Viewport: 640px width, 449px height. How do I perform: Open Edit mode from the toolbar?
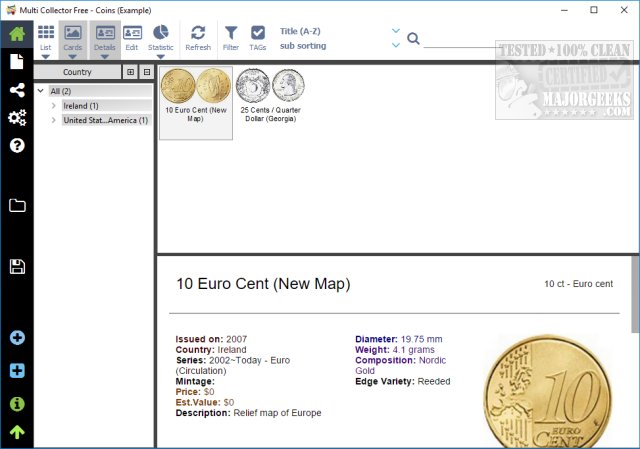pyautogui.click(x=132, y=38)
